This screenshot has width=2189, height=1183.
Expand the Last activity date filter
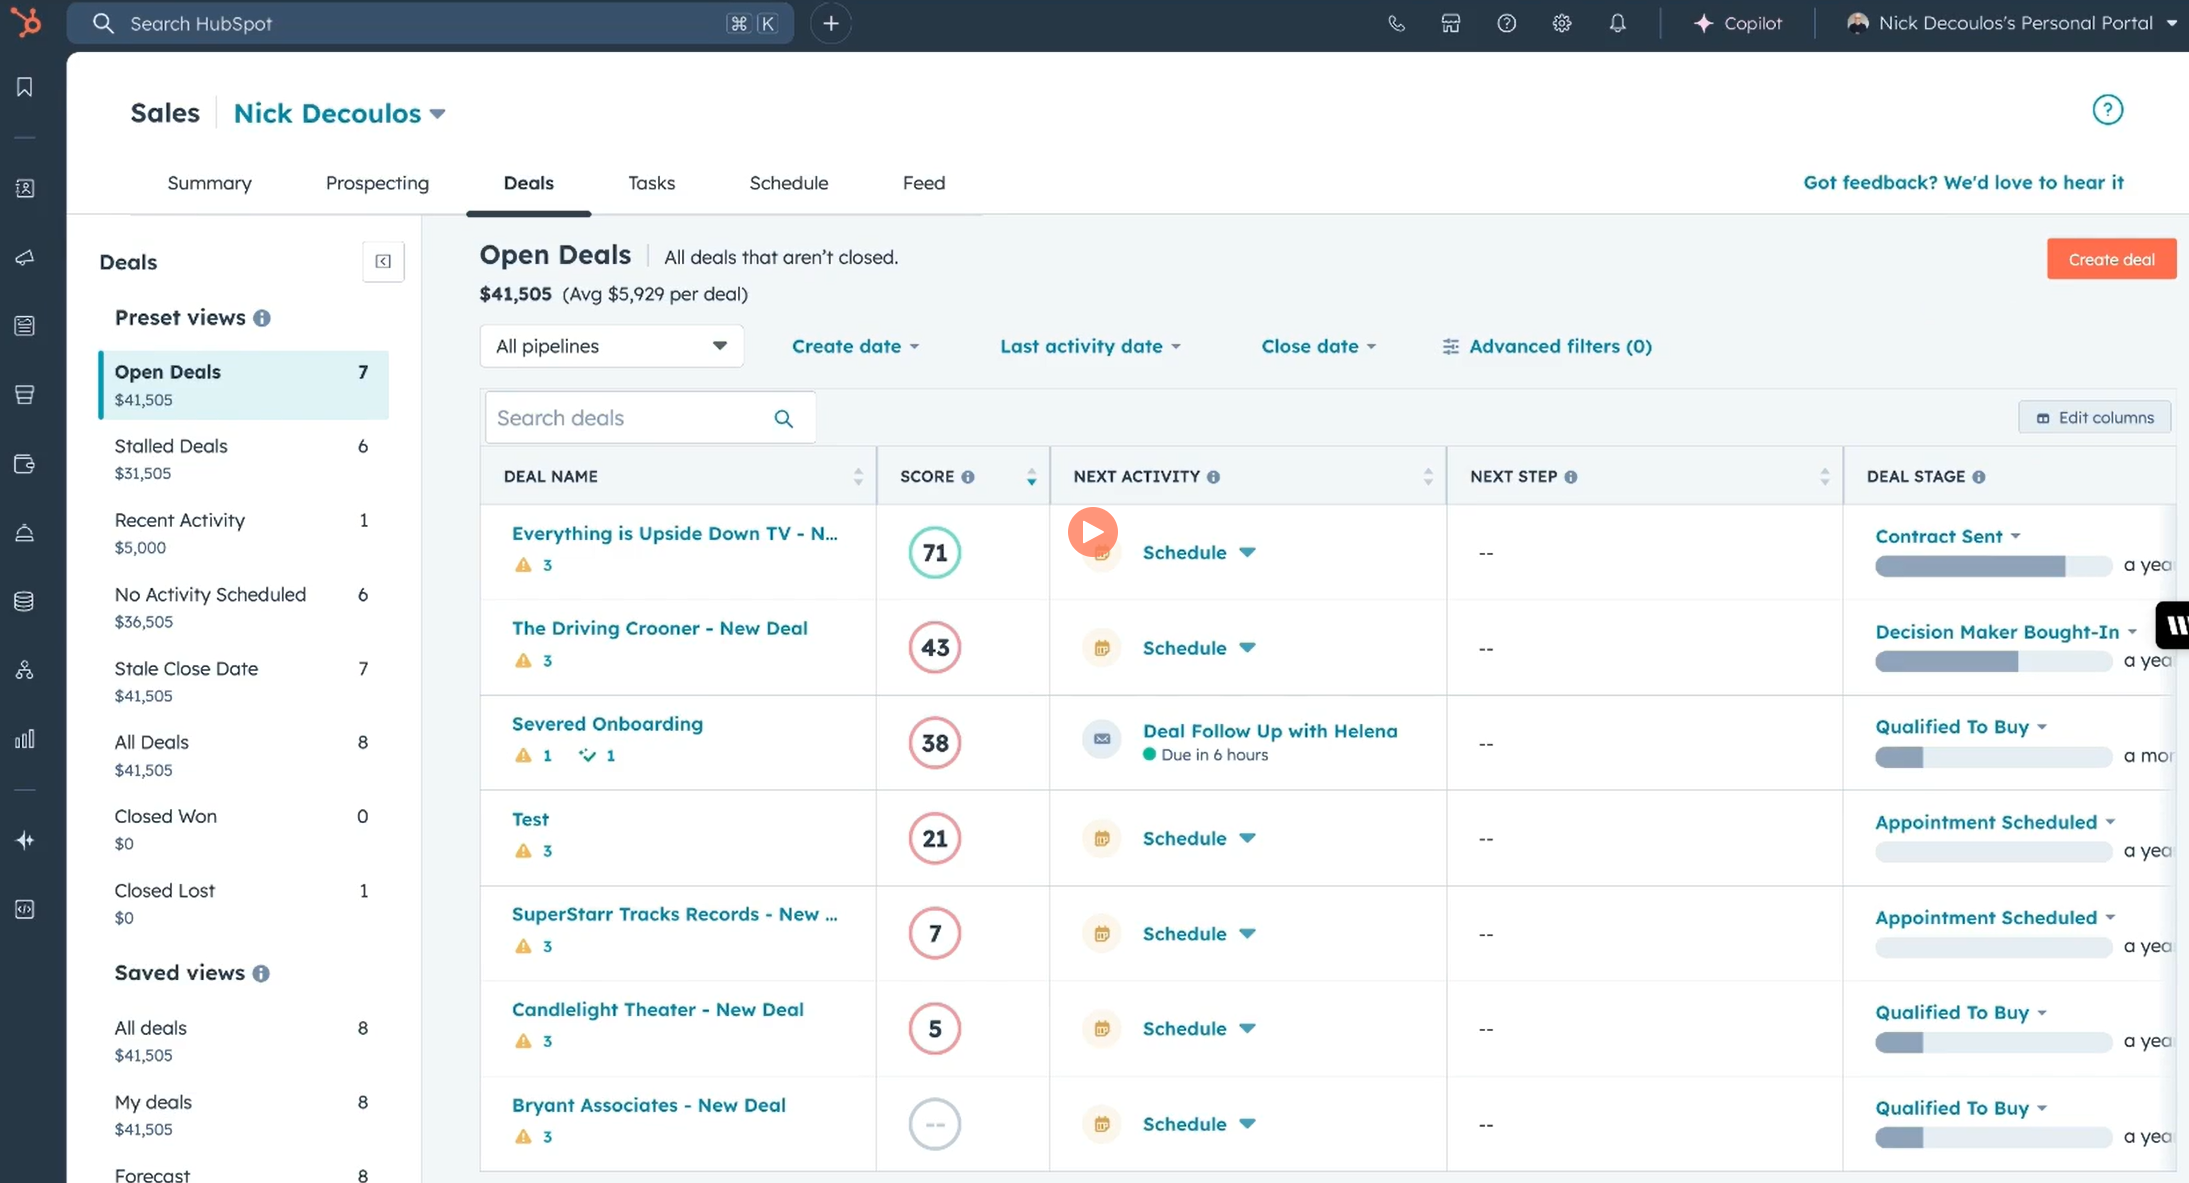pos(1091,346)
